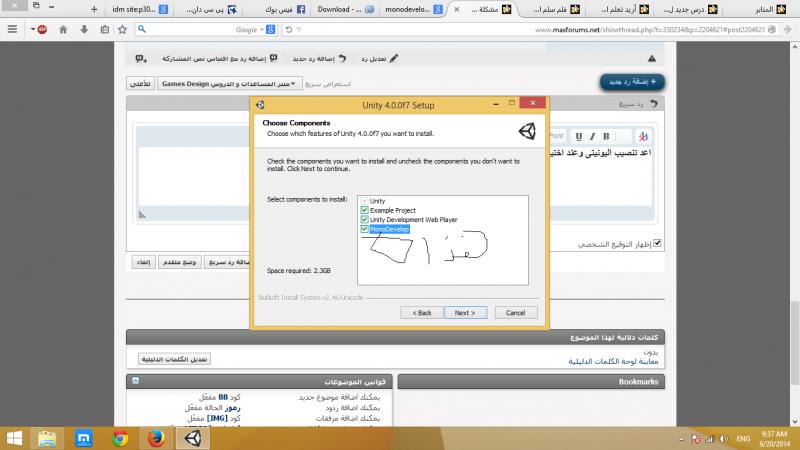Click the curved arrow icon beside address bar
The height and width of the screenshot is (450, 800).
[x=289, y=30]
